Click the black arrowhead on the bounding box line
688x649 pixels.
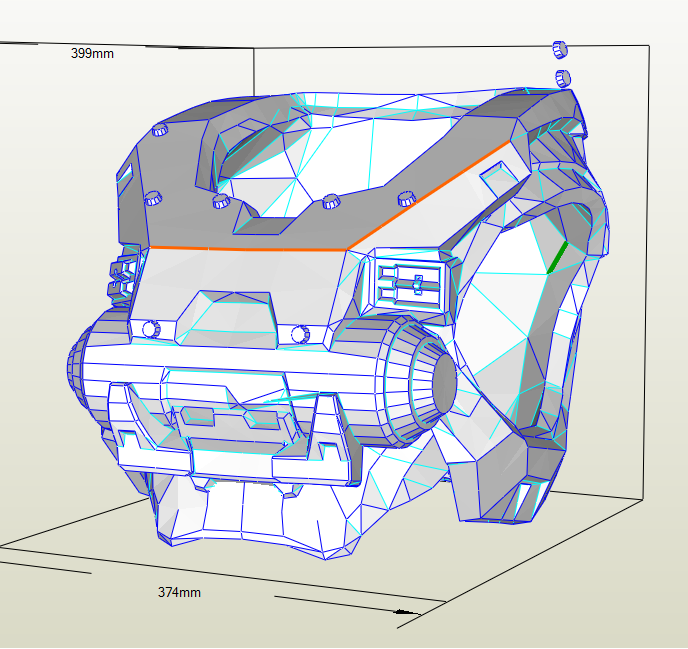pyautogui.click(x=407, y=612)
